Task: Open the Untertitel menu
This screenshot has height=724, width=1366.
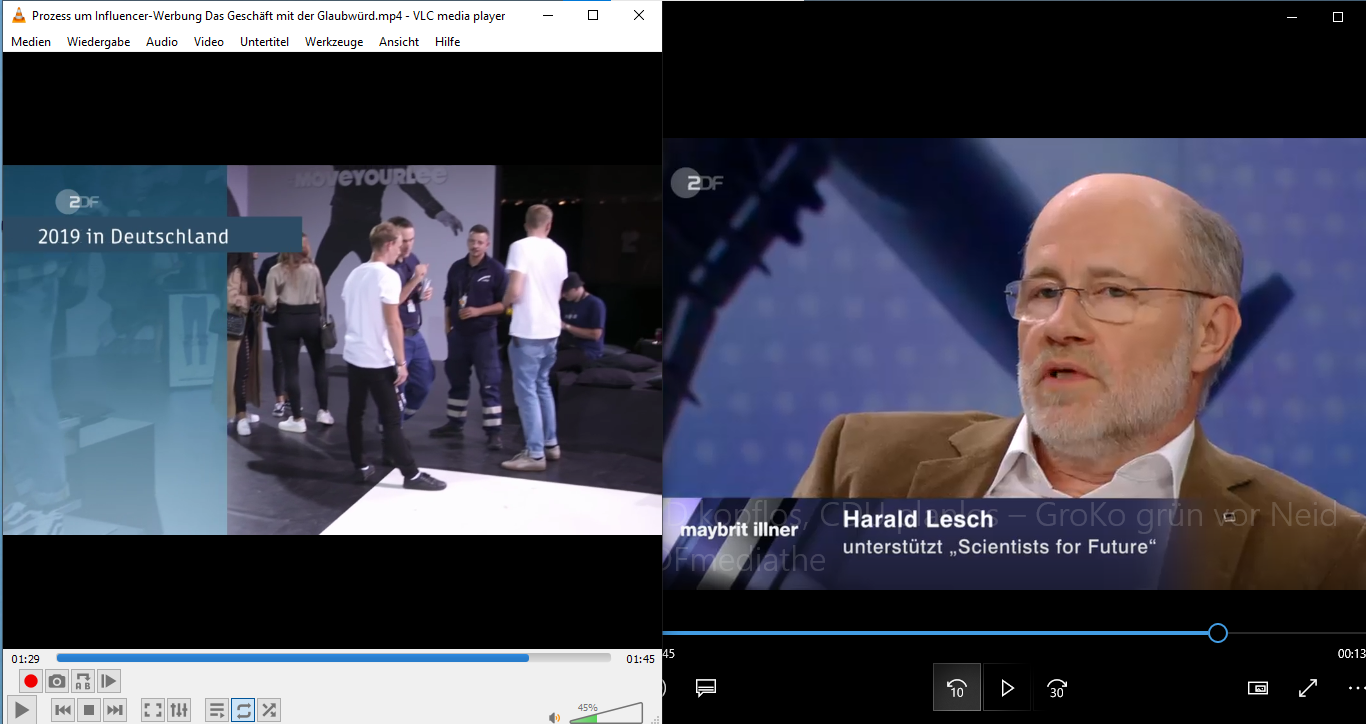Action: point(264,42)
